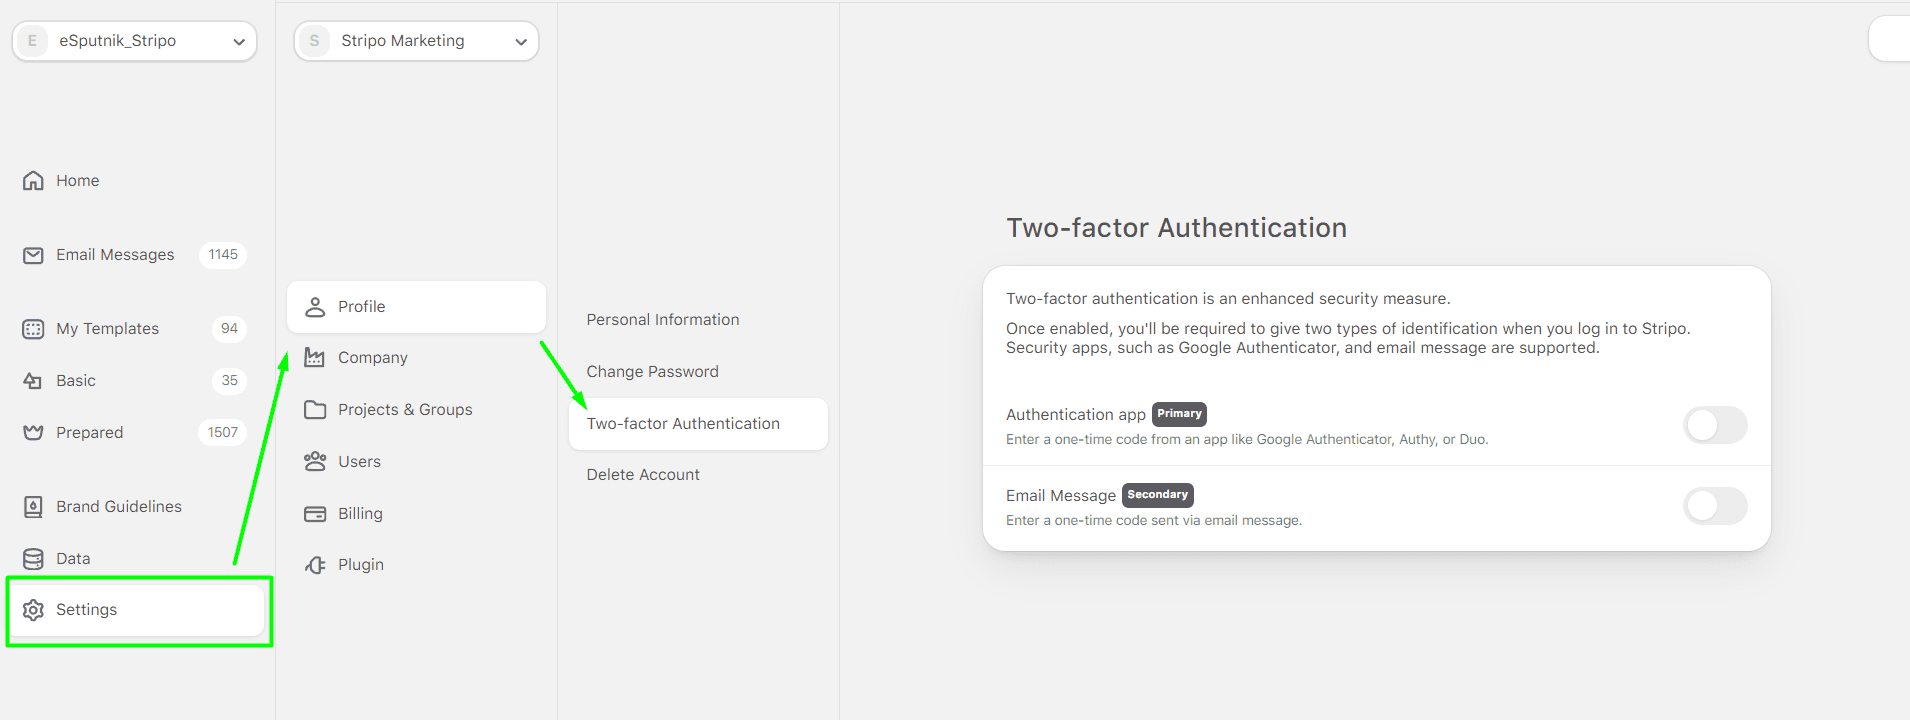Go to Delete Account
This screenshot has height=720, width=1910.
point(643,475)
